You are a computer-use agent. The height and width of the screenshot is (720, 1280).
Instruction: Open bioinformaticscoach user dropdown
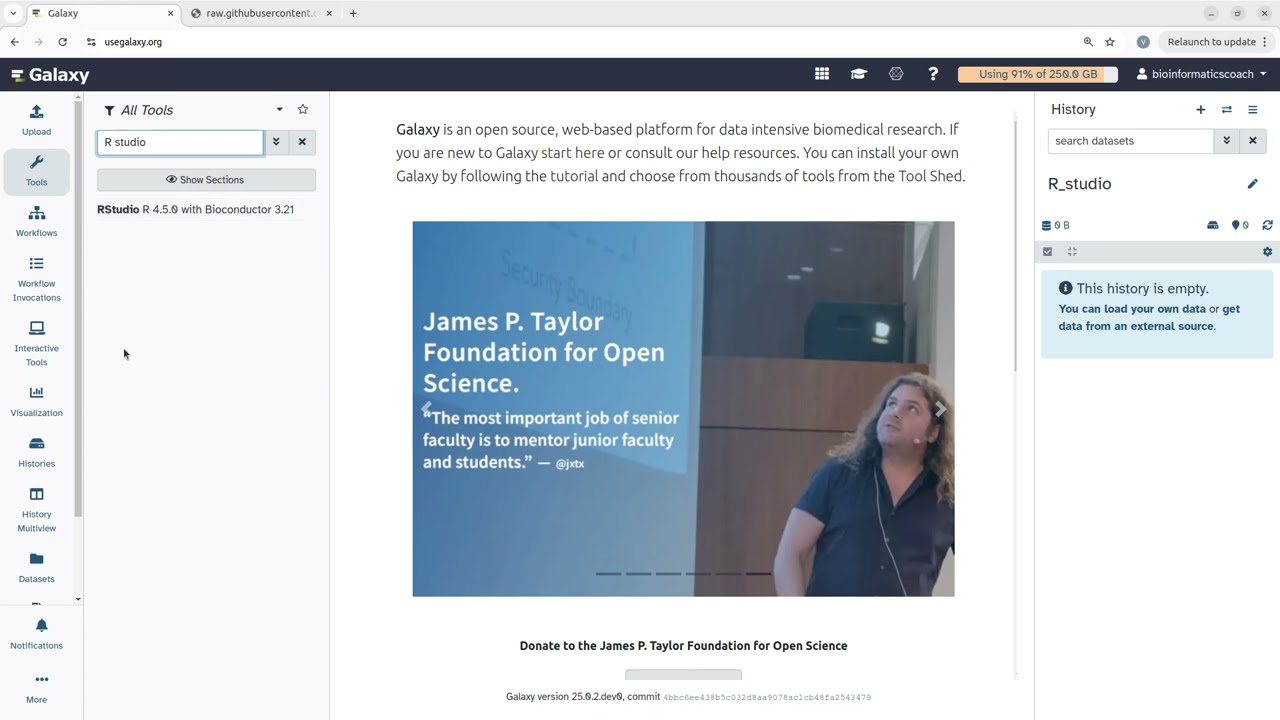(x=1202, y=74)
